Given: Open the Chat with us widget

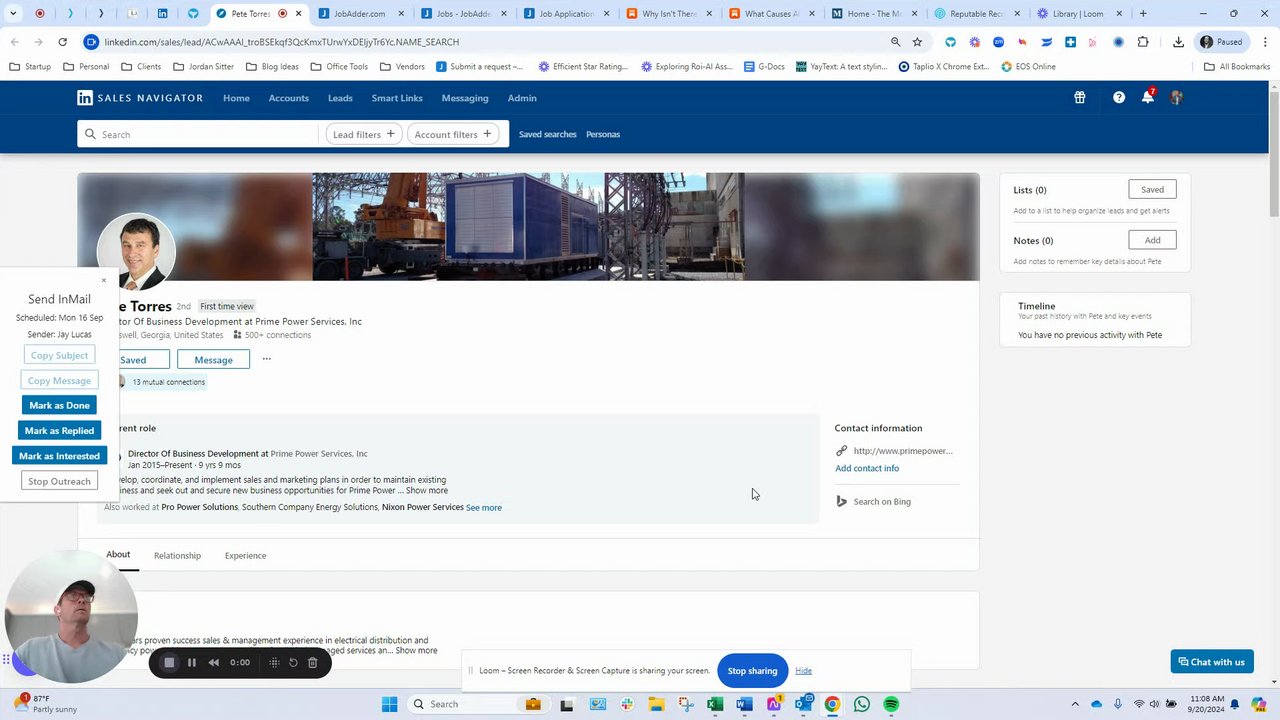Looking at the screenshot, I should pyautogui.click(x=1212, y=662).
